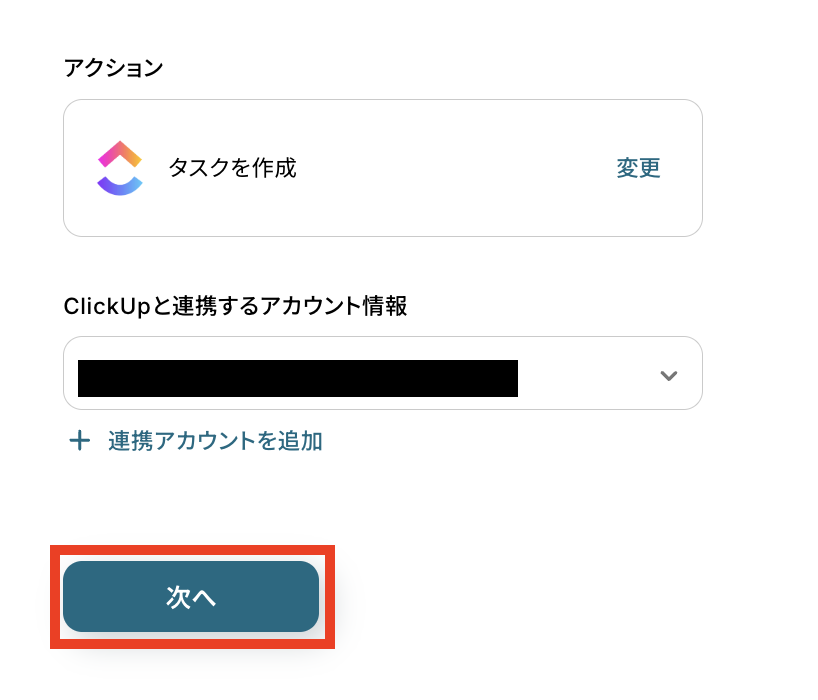This screenshot has width=818, height=700.
Task: Click the タスクを作成 action title
Action: (x=232, y=168)
